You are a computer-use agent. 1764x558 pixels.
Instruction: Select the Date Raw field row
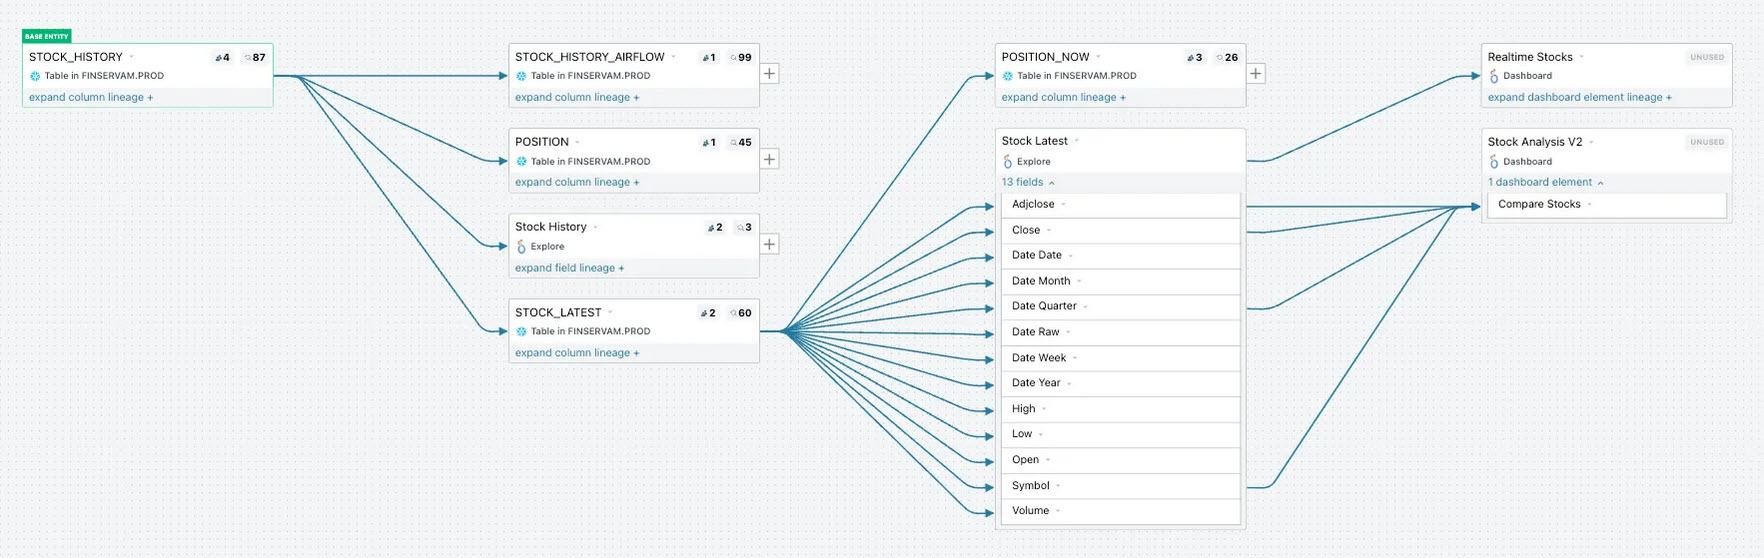(1121, 332)
